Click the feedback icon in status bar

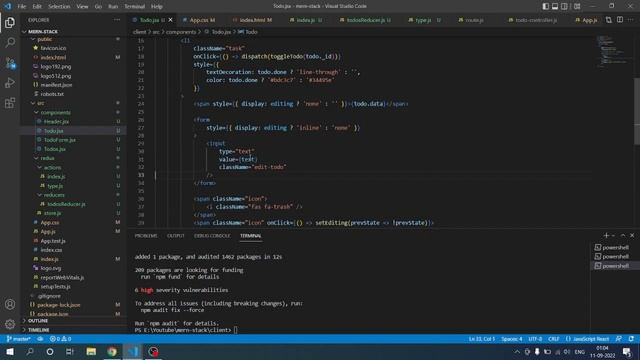619,339
